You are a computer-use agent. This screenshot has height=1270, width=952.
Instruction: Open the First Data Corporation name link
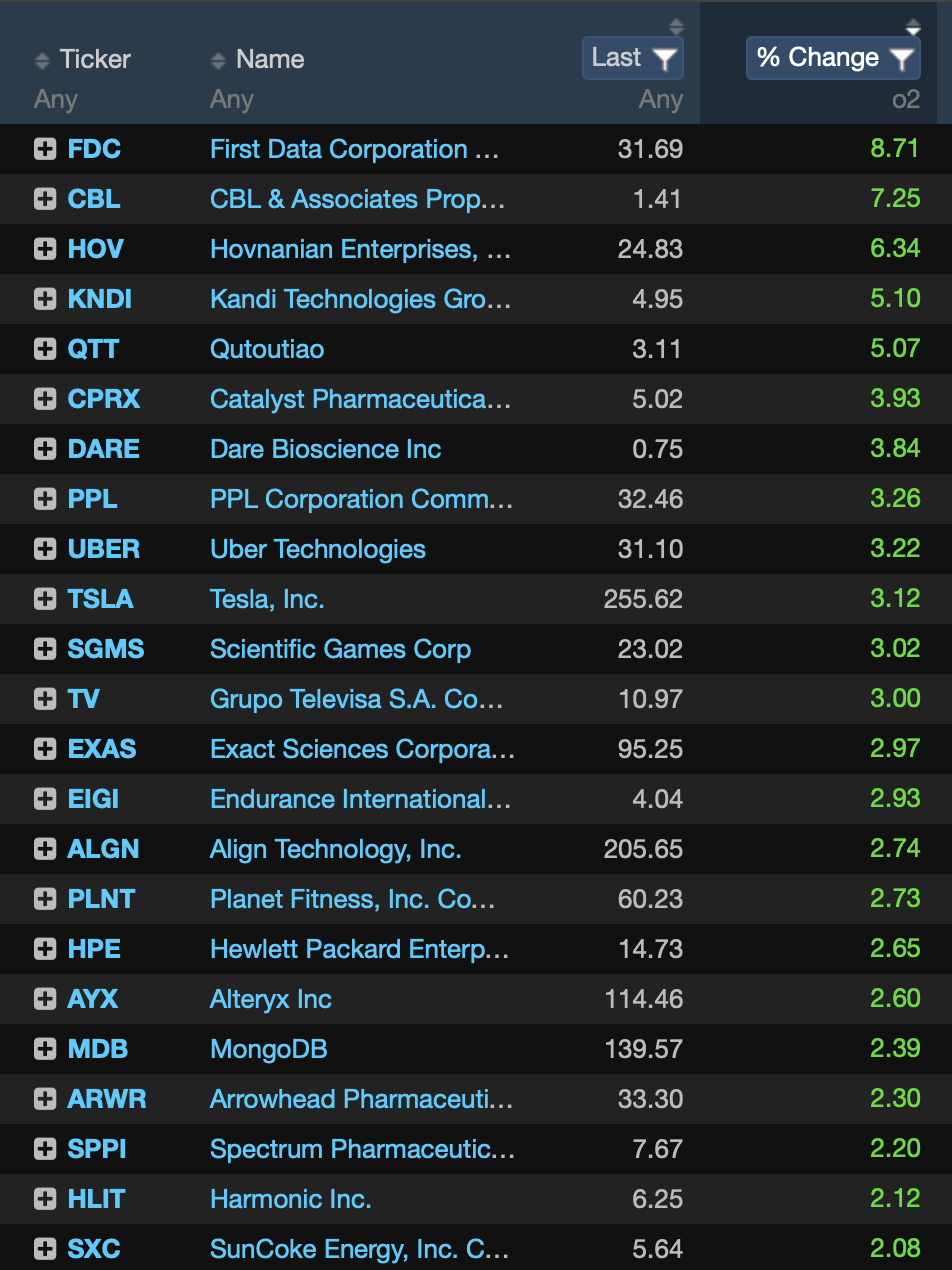coord(355,149)
